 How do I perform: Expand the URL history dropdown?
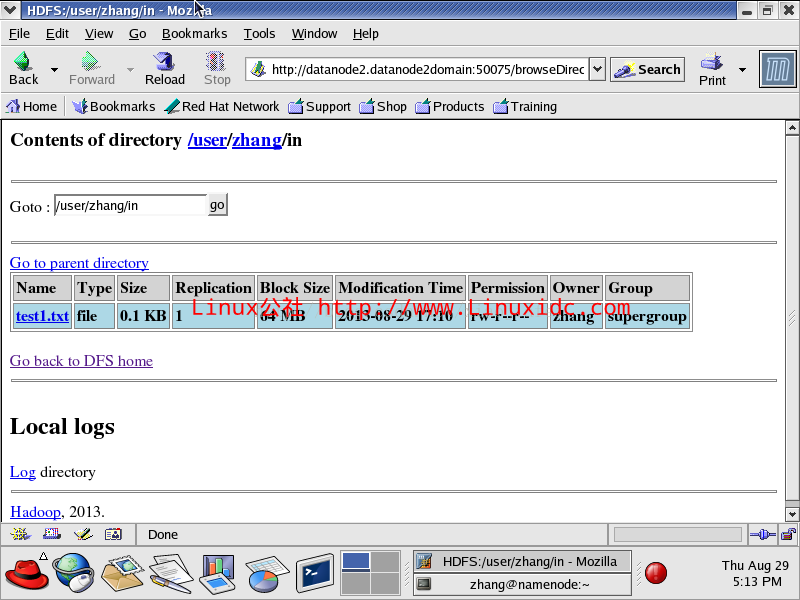point(597,69)
